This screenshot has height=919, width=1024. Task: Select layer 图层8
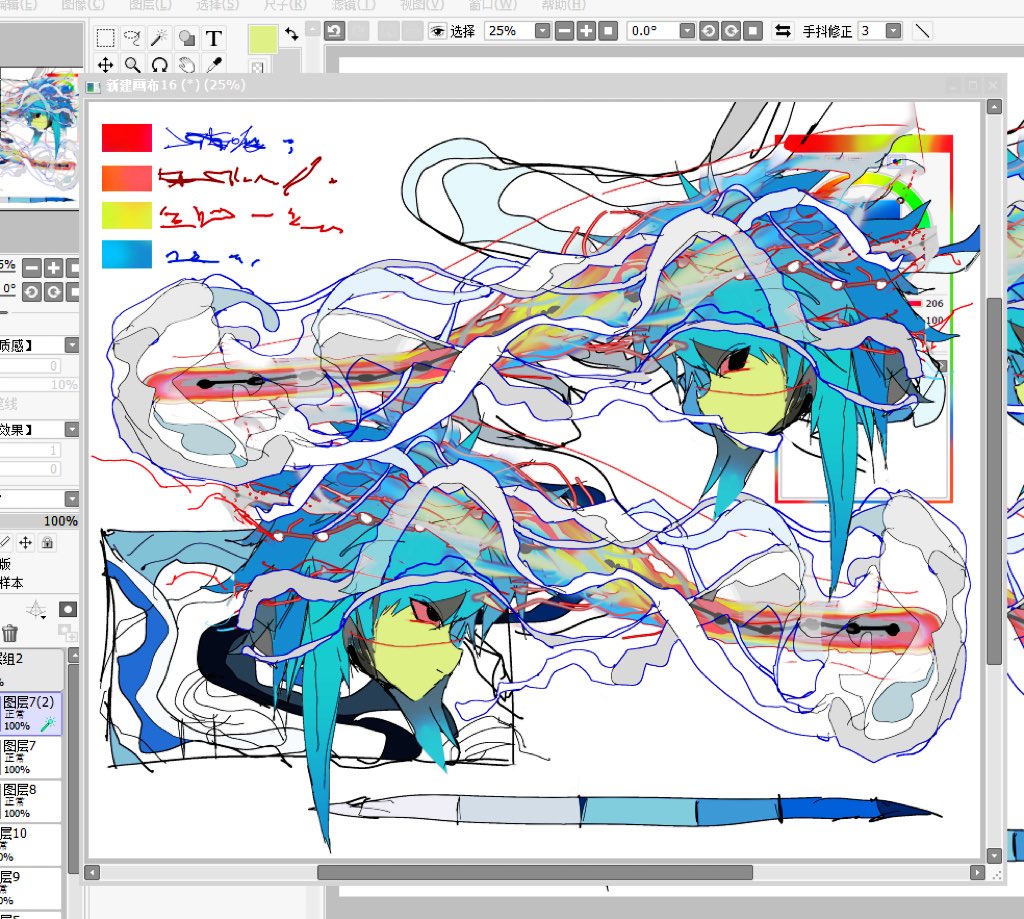pos(31,801)
